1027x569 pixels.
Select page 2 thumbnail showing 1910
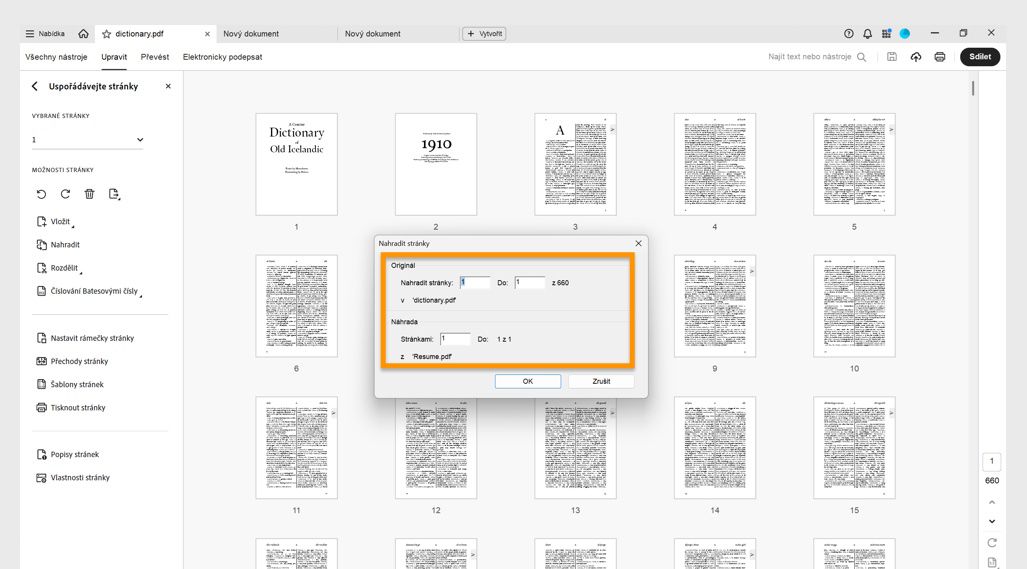point(436,164)
